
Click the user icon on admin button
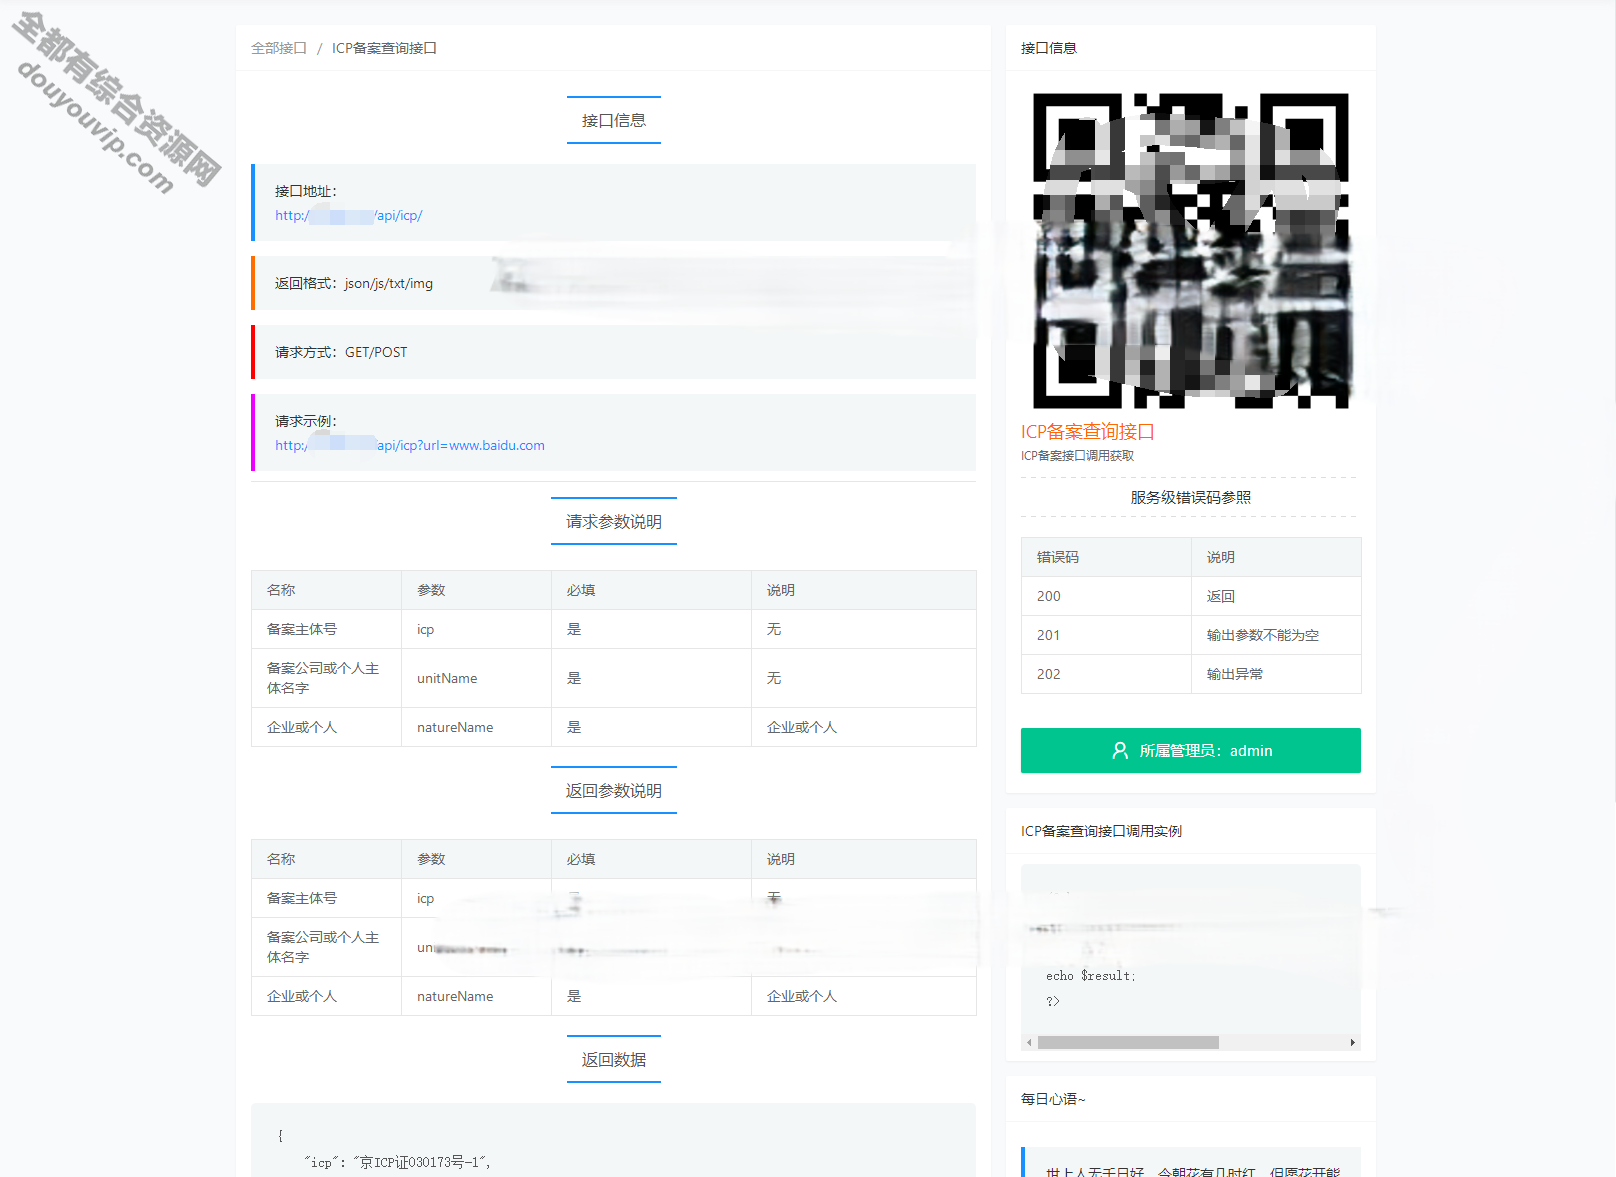pyautogui.click(x=1120, y=750)
